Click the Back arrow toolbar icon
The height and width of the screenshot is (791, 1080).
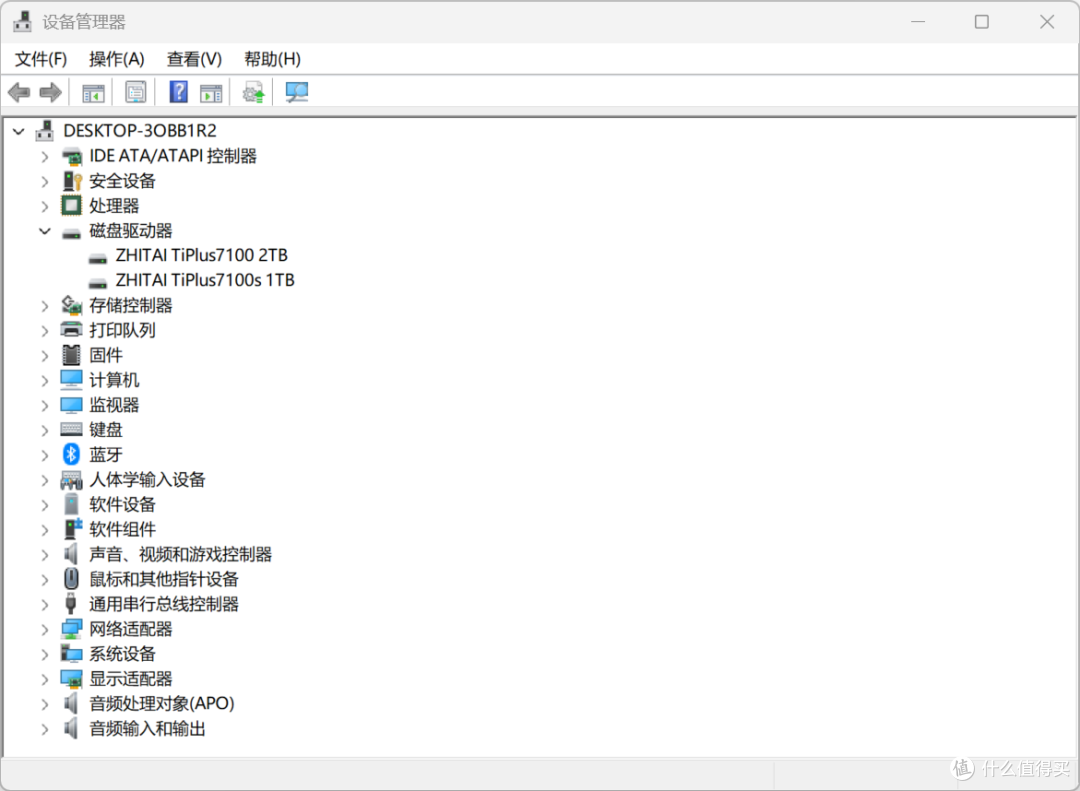(19, 92)
